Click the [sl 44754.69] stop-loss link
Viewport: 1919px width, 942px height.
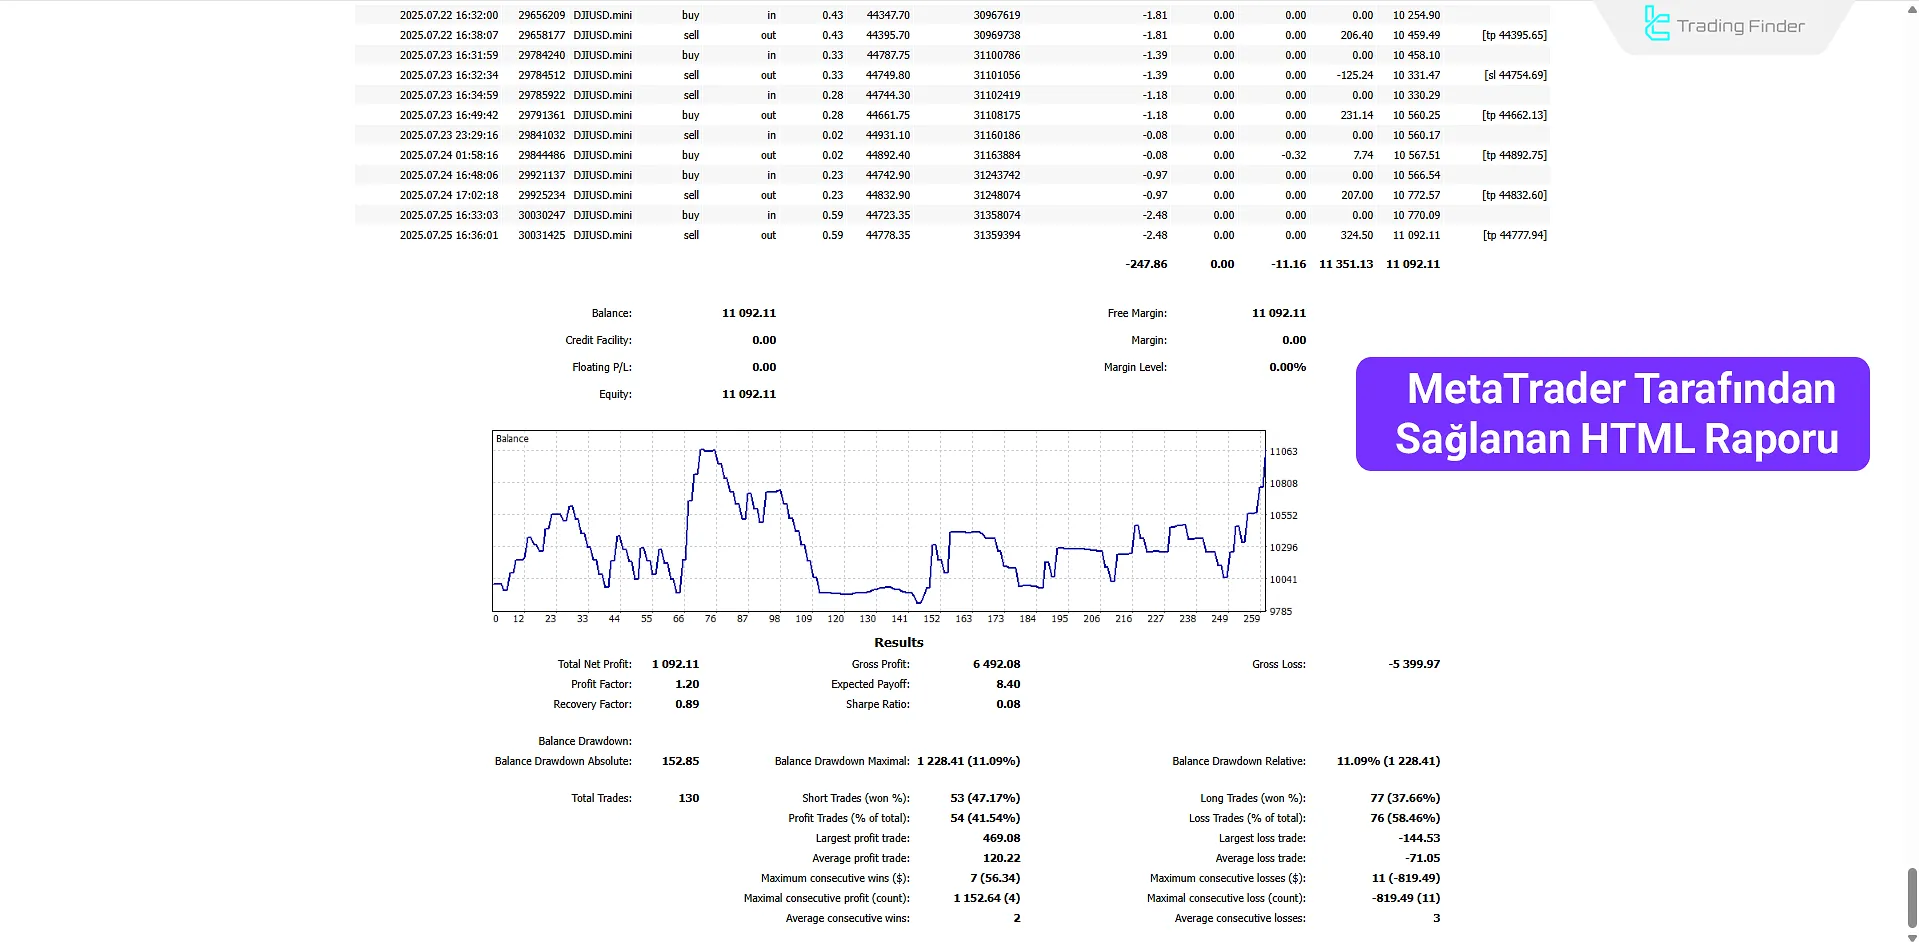pyautogui.click(x=1514, y=75)
